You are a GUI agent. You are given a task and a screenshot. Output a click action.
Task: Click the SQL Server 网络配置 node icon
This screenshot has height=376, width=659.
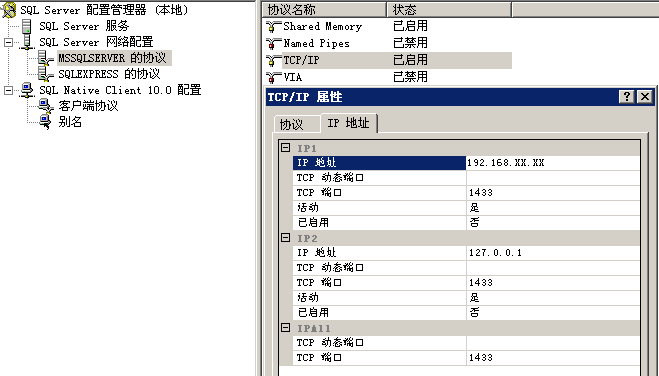pos(27,42)
